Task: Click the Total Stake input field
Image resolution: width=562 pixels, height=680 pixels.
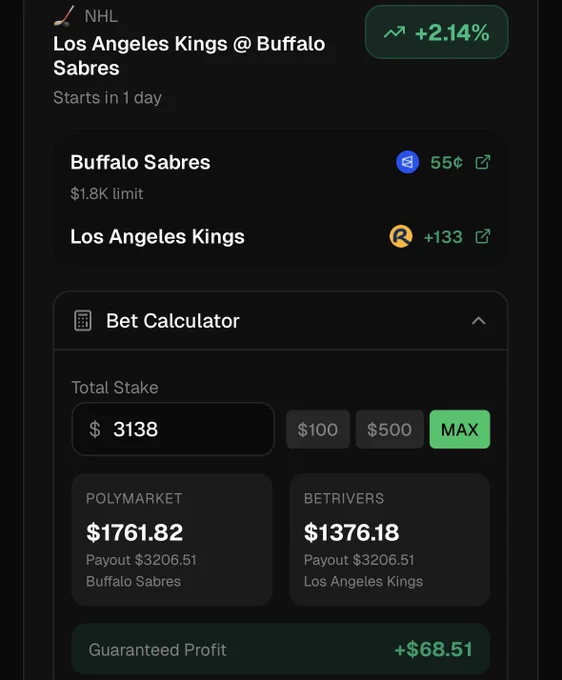Action: (x=173, y=429)
